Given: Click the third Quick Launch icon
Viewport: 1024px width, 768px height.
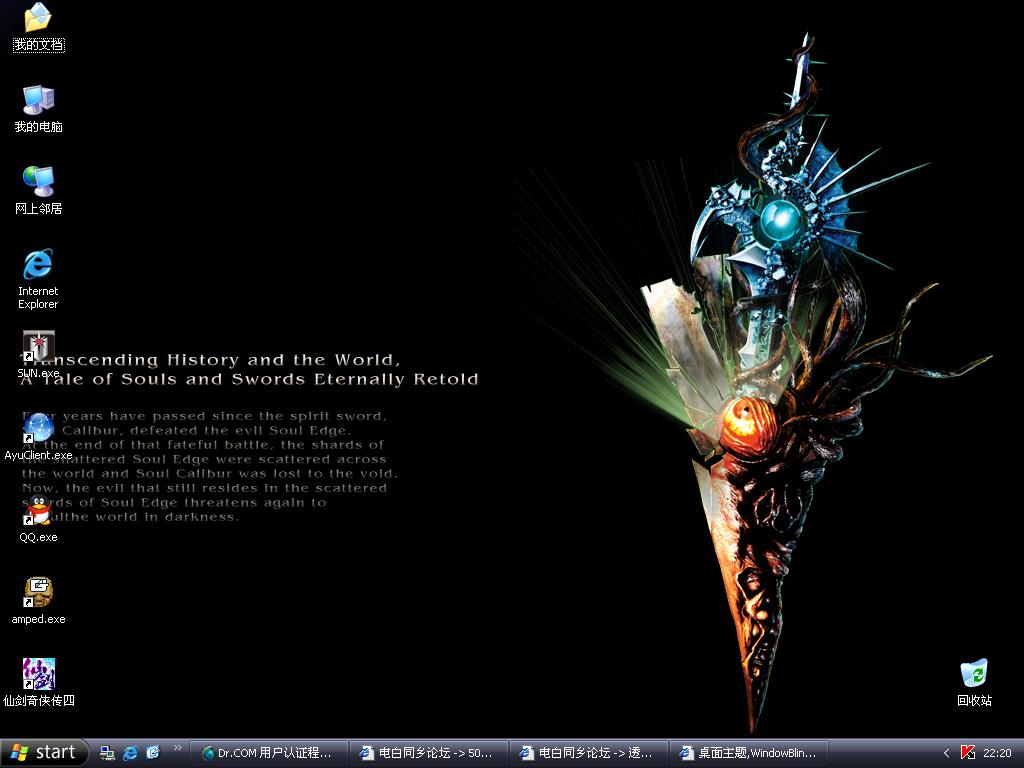Looking at the screenshot, I should click(153, 753).
